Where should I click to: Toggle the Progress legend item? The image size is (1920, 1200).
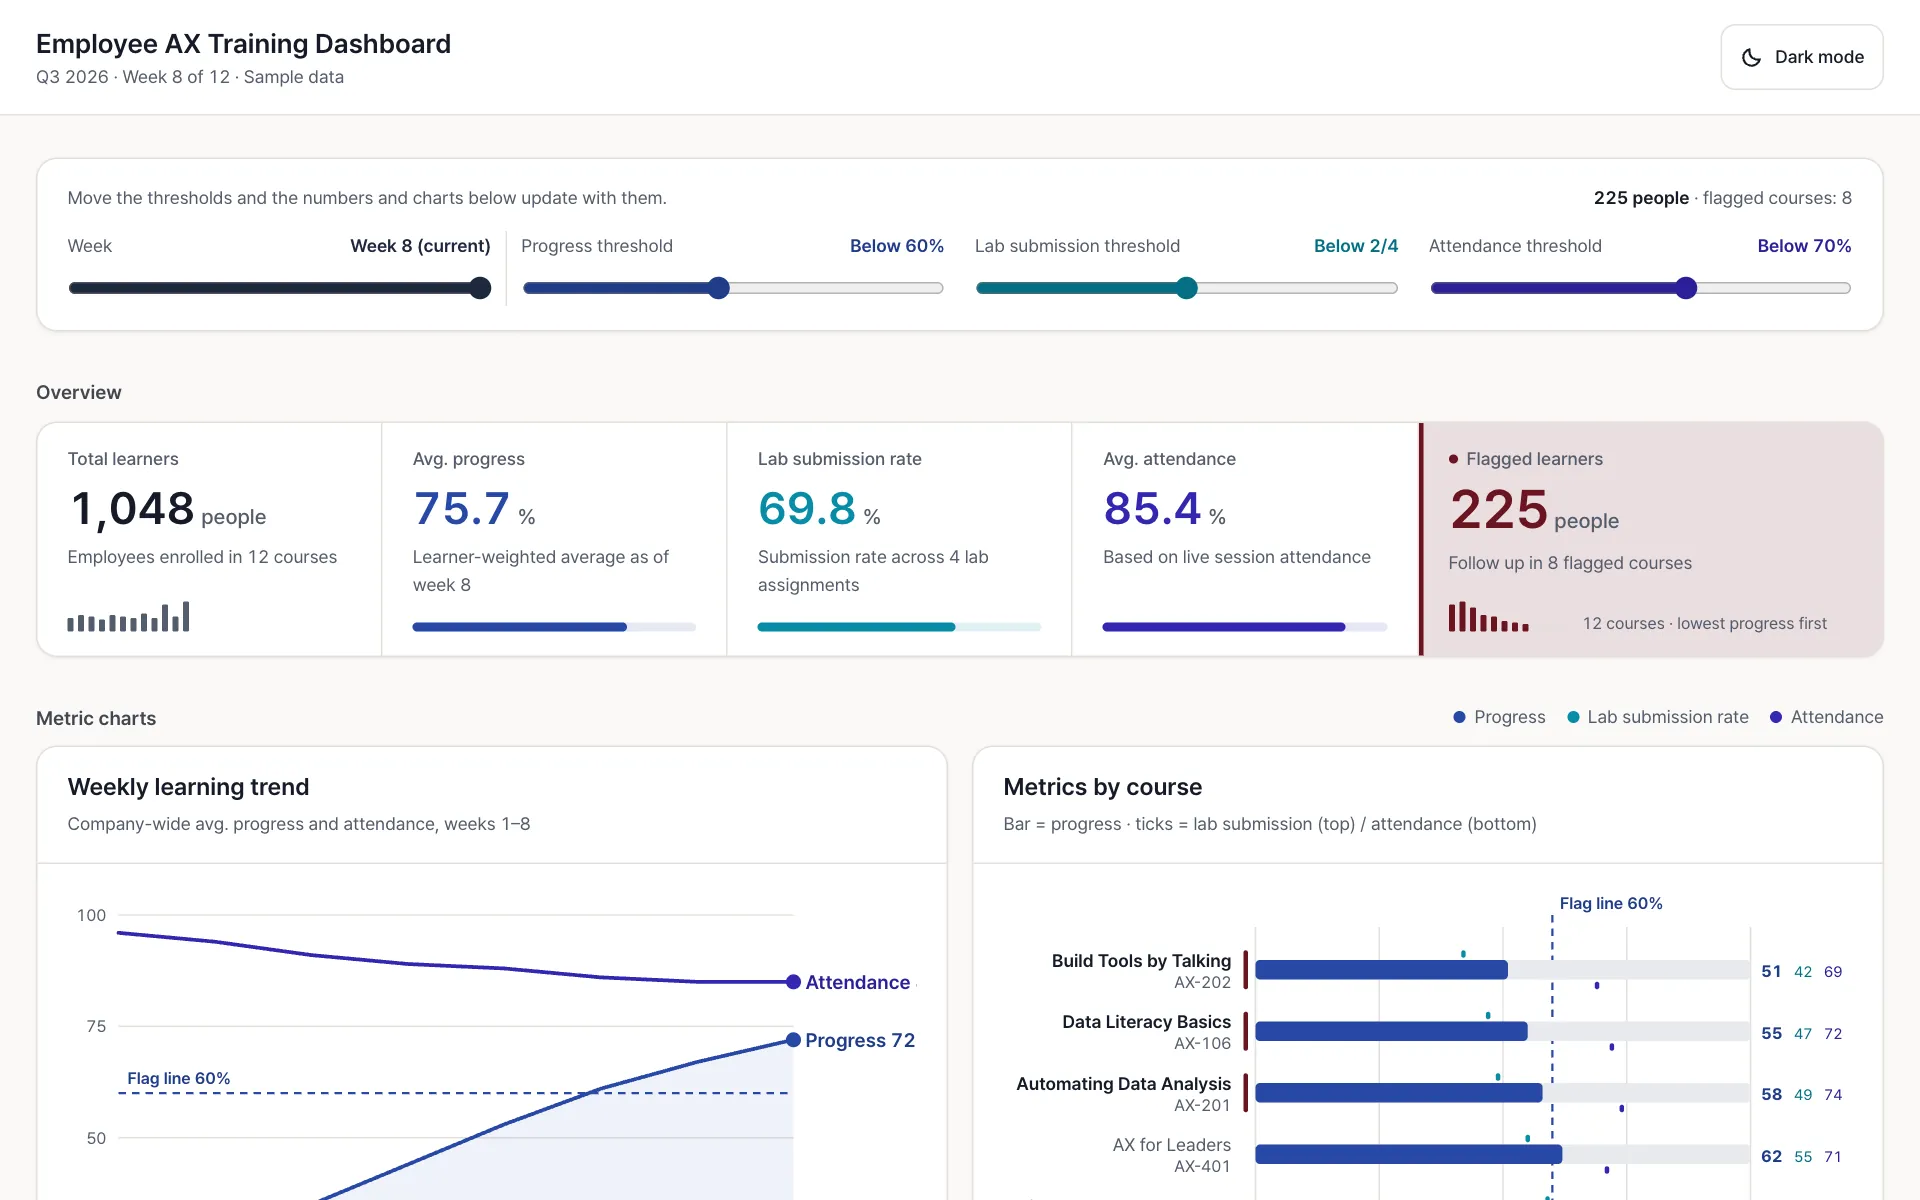click(1499, 717)
